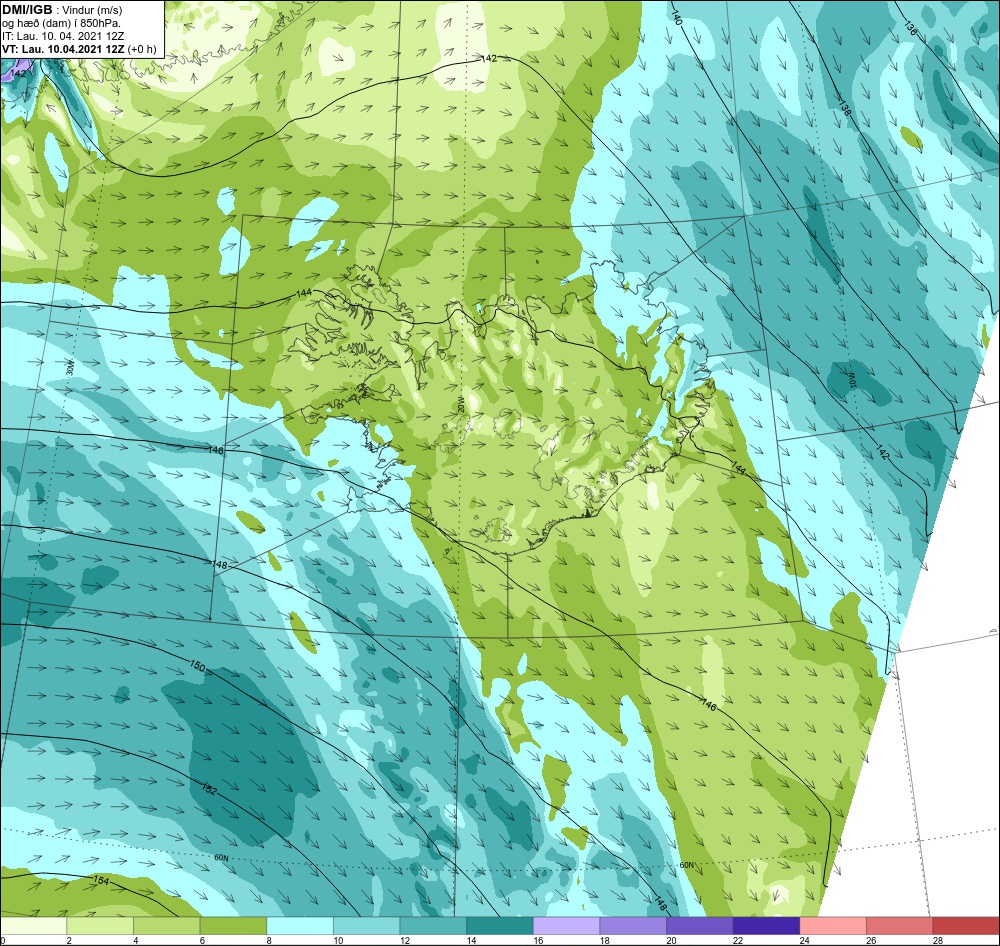
Task: Click the 24–26 m/s light pink legend swatch
Action: [x=833, y=926]
